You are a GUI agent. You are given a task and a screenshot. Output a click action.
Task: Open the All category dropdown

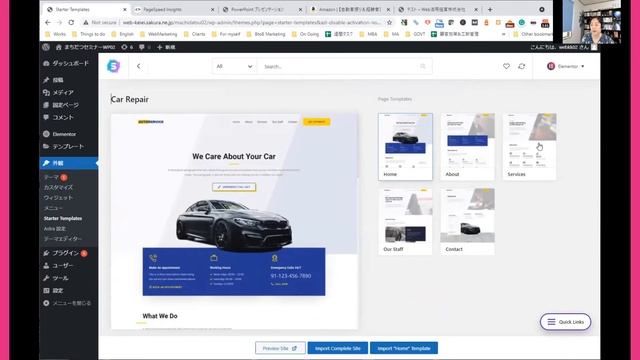coord(234,66)
